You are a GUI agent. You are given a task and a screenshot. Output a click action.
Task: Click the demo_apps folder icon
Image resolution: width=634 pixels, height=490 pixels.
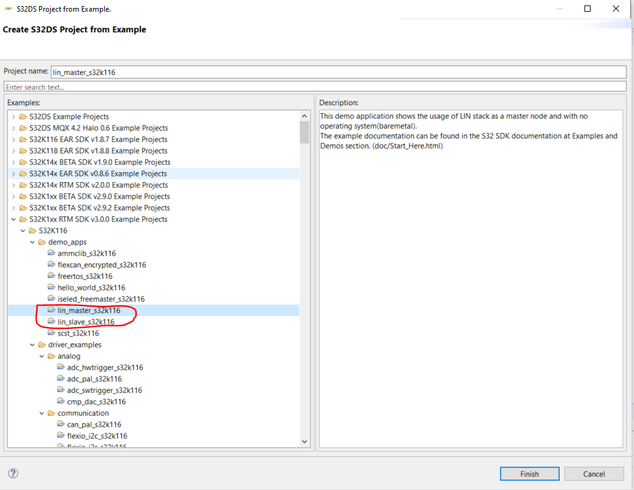click(x=42, y=242)
